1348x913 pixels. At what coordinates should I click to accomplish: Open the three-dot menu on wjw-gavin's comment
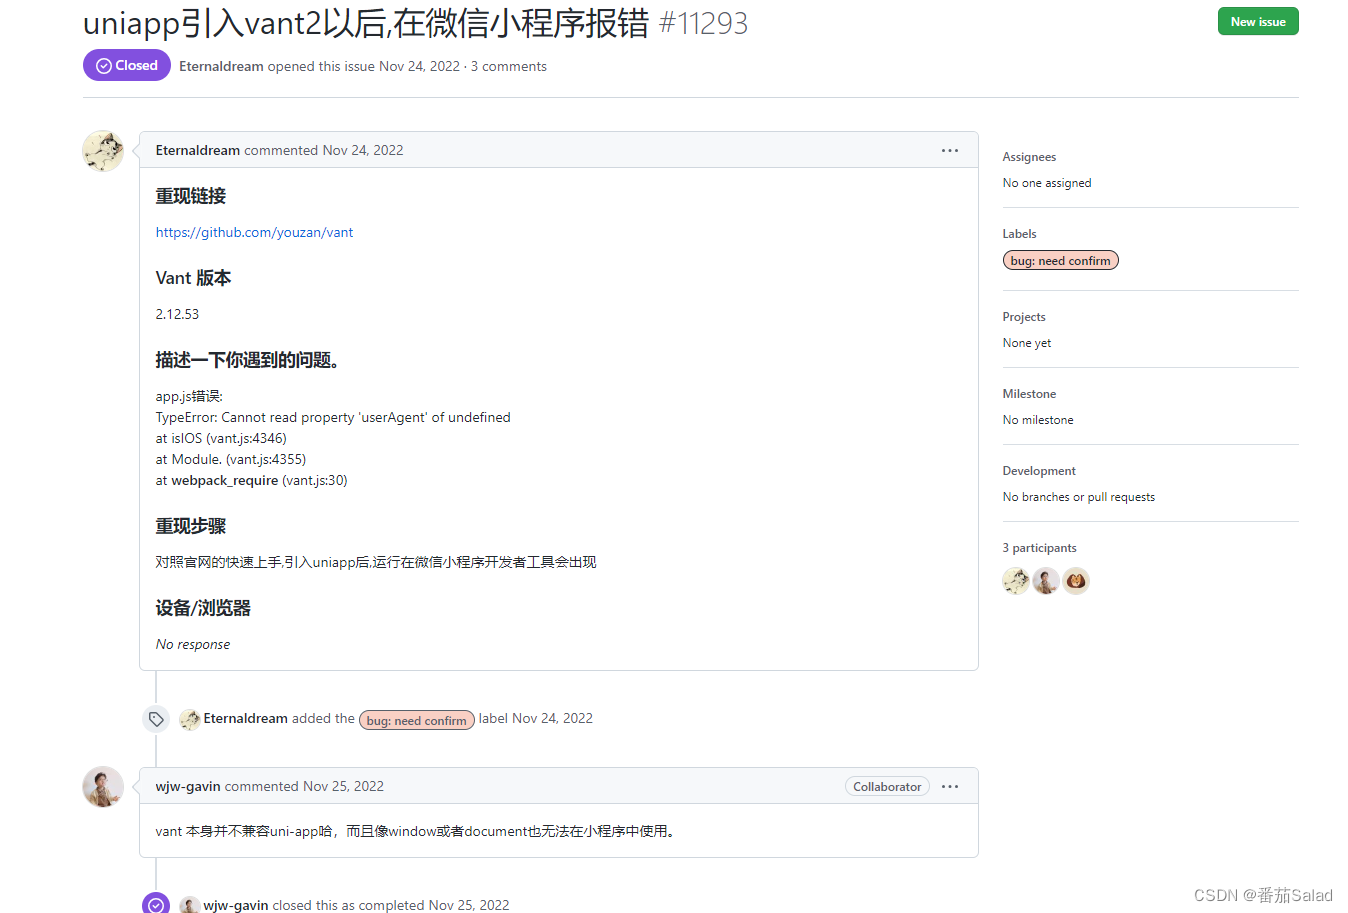950,786
